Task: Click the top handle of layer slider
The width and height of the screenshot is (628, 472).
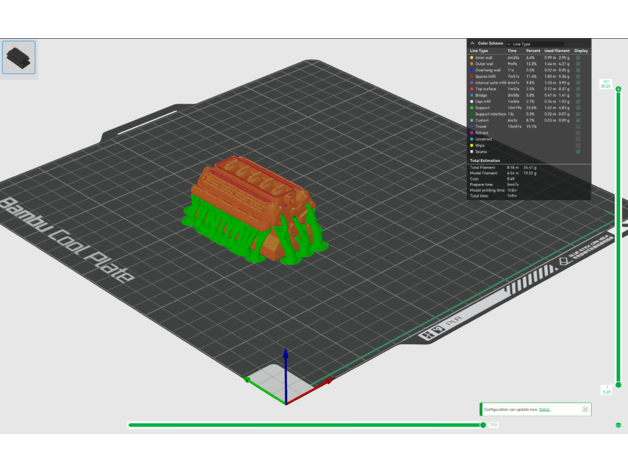Action: pyautogui.click(x=618, y=90)
